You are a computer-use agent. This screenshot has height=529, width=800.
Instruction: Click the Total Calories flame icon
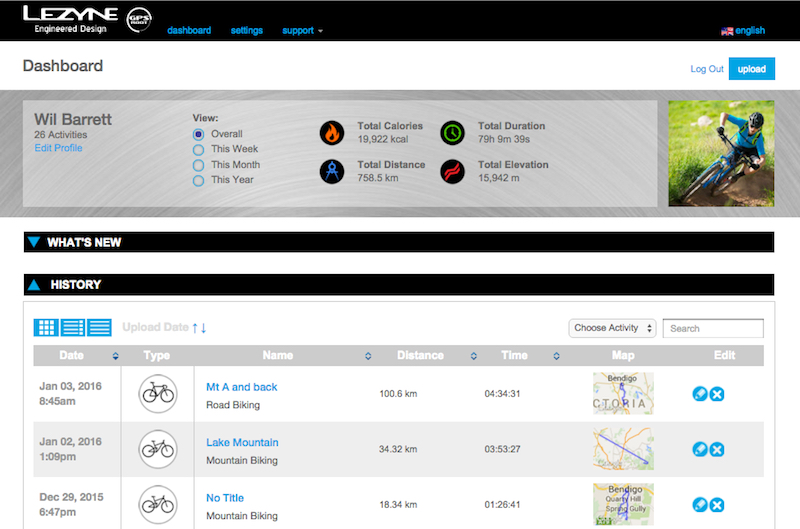(332, 133)
